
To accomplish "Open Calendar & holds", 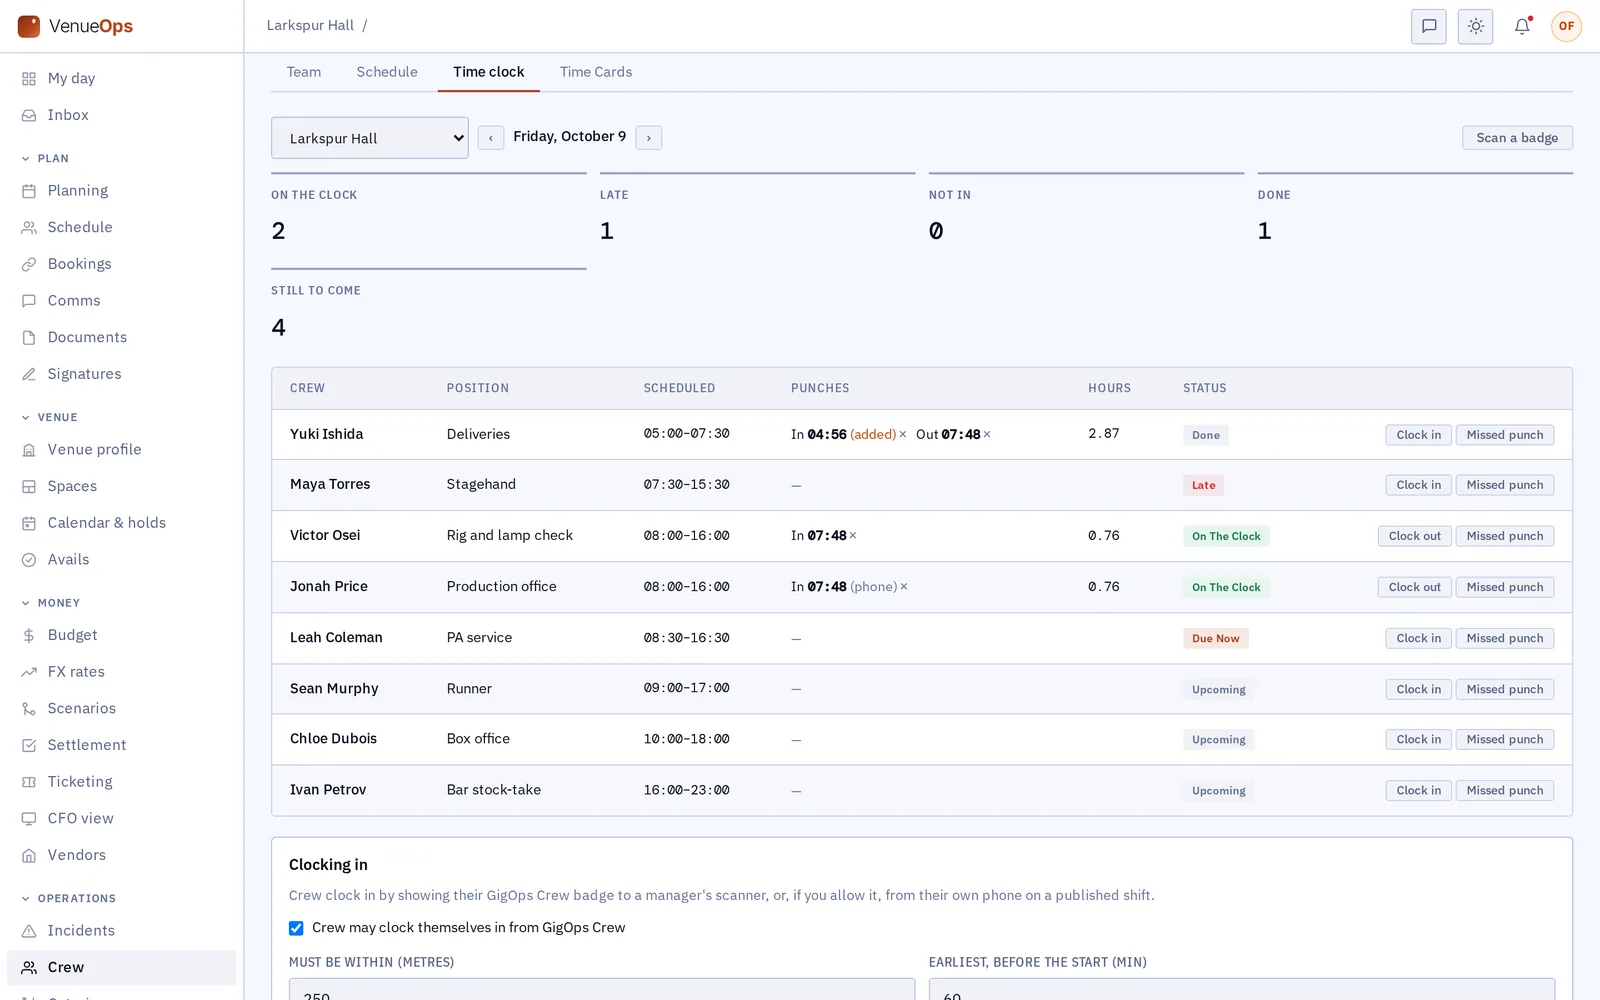I will coord(121,523).
